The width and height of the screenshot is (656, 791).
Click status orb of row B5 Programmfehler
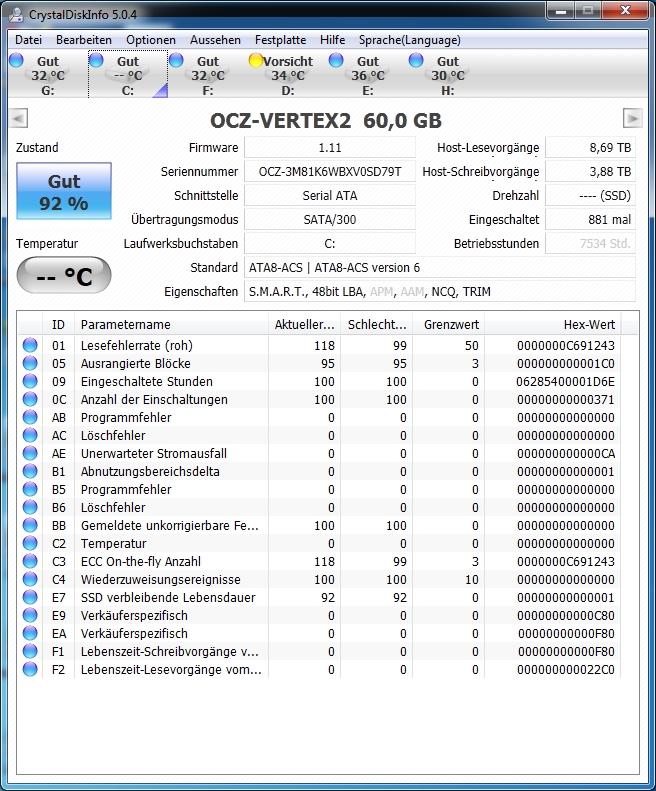30,489
